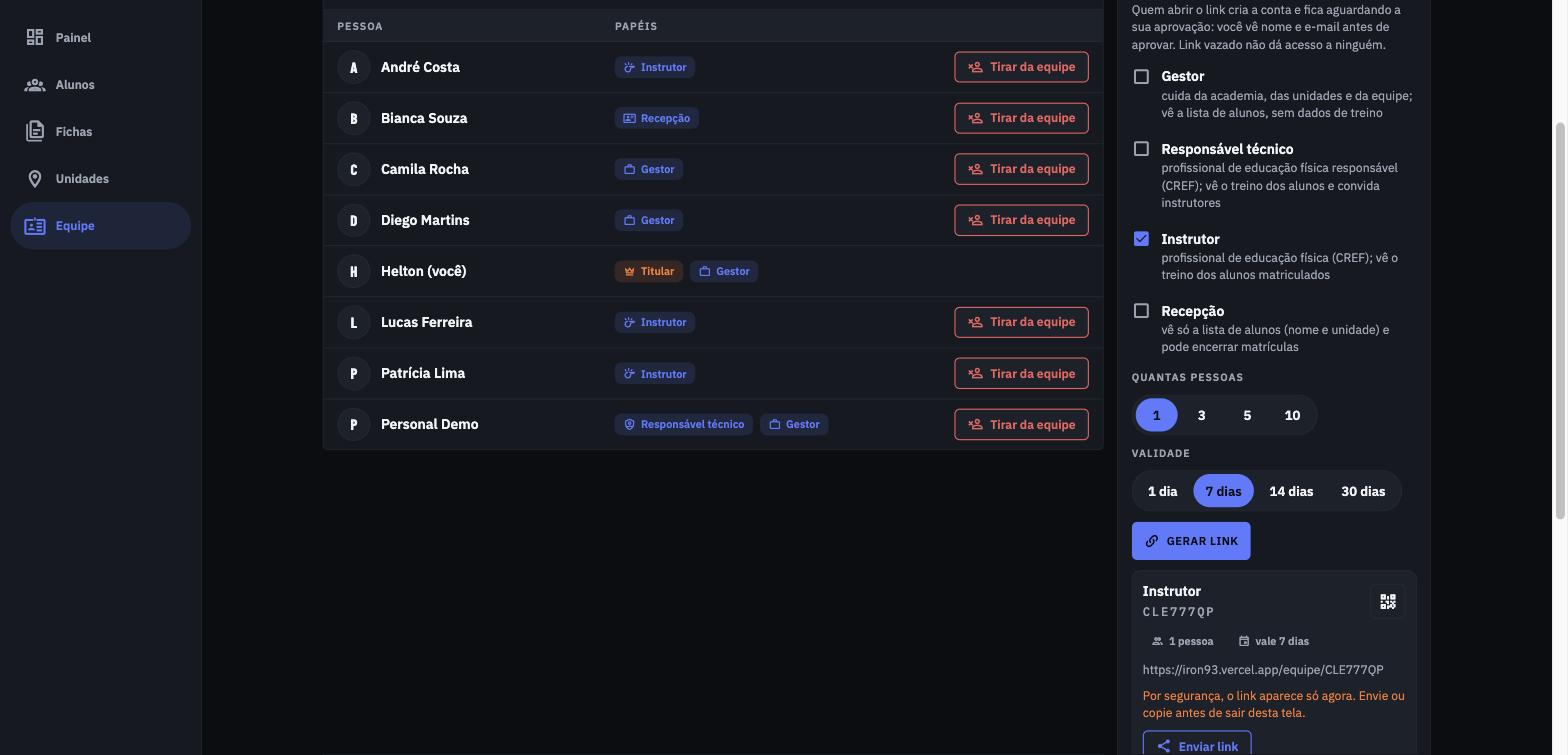Choose 1 dia validity
The height and width of the screenshot is (755, 1568).
[x=1162, y=491]
